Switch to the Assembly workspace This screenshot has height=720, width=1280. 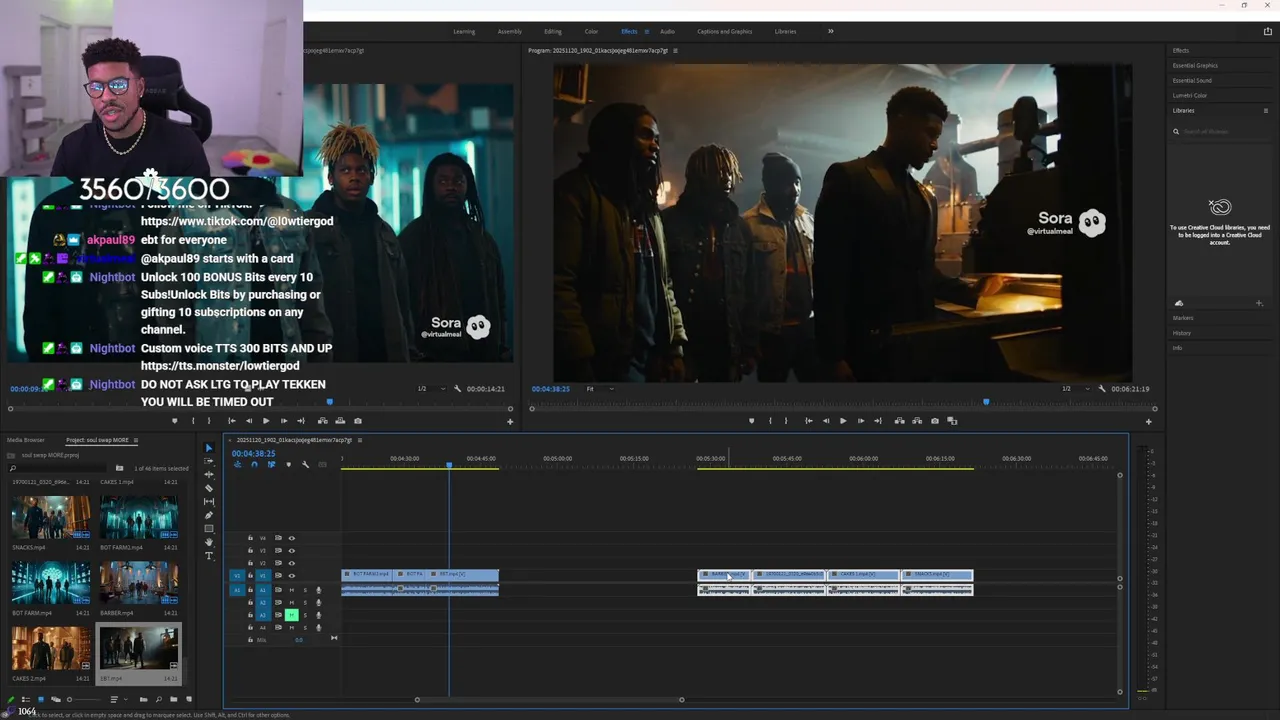pyautogui.click(x=510, y=32)
